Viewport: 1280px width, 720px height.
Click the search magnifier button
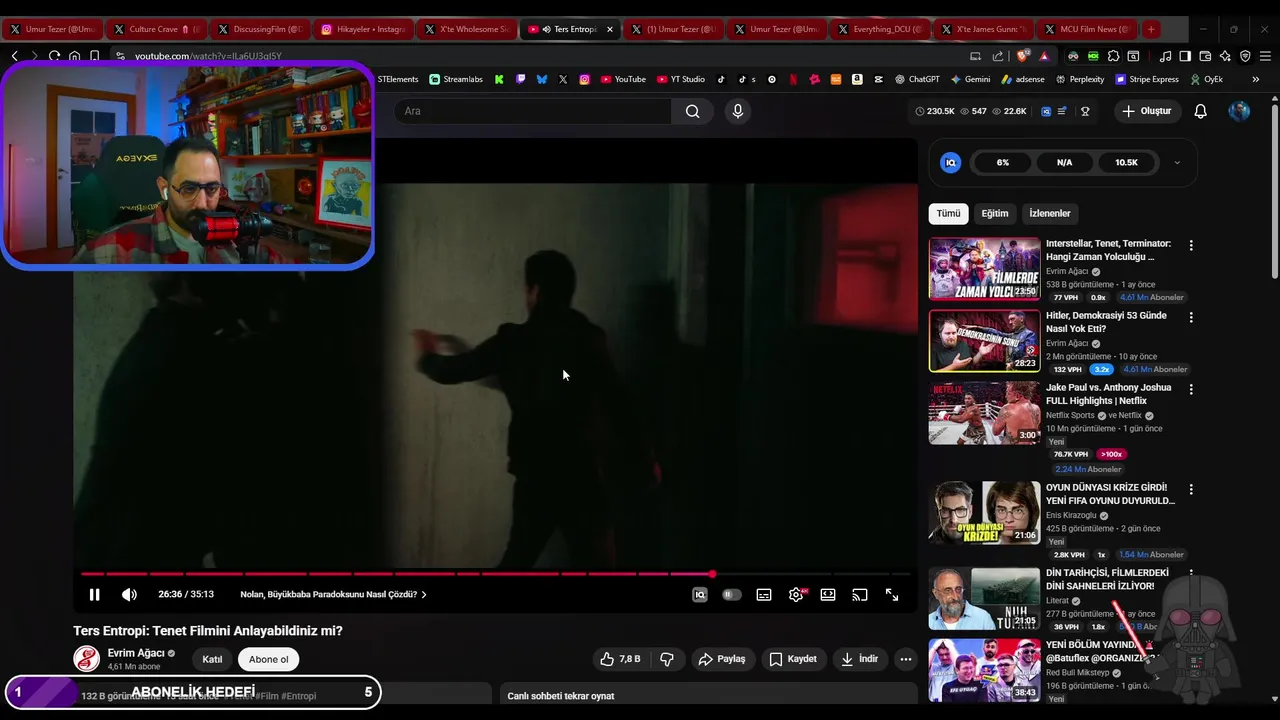pos(692,111)
